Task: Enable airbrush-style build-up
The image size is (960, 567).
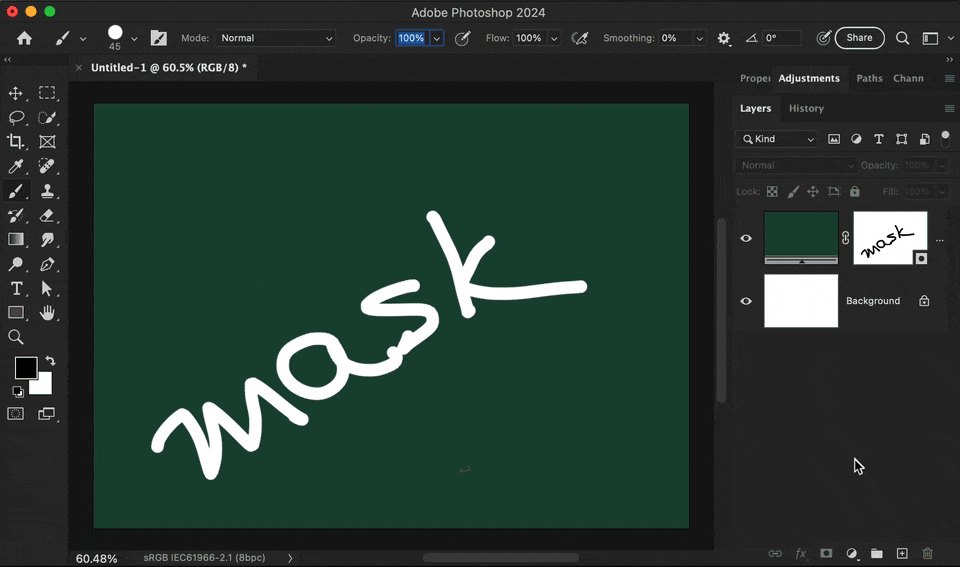Action: pos(579,38)
